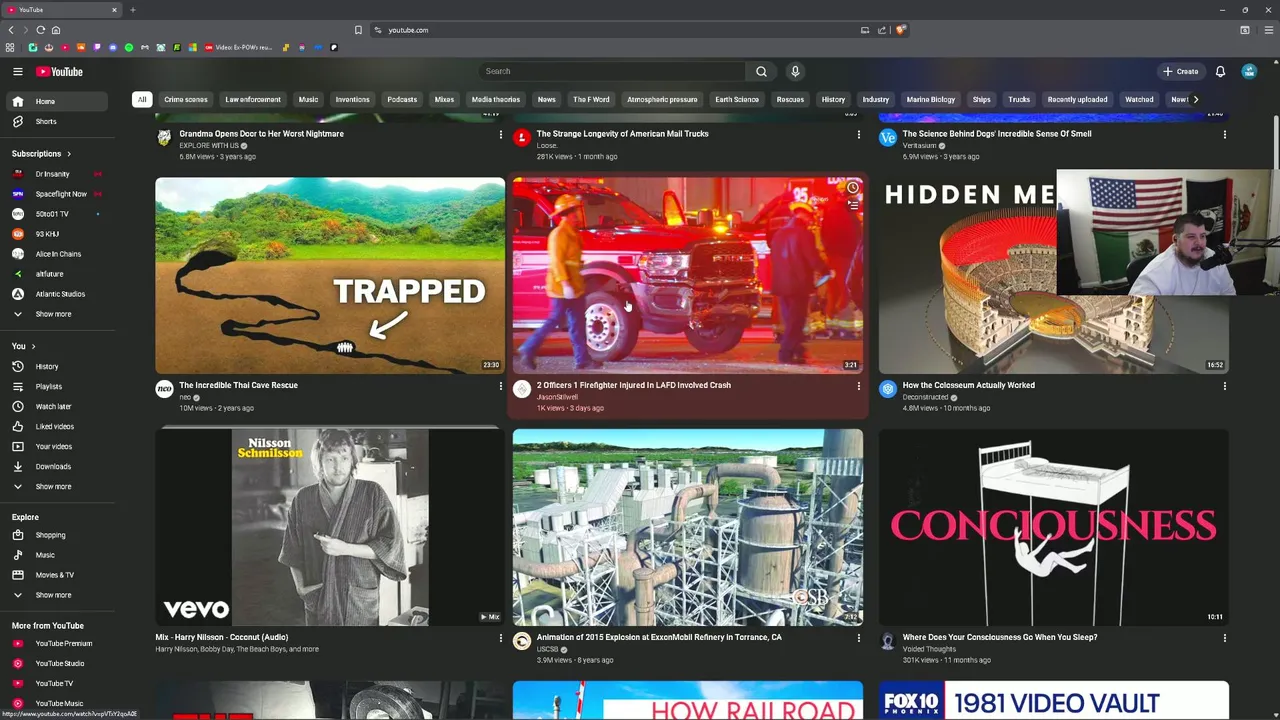Click the JasonStillwell channel name

[557, 397]
